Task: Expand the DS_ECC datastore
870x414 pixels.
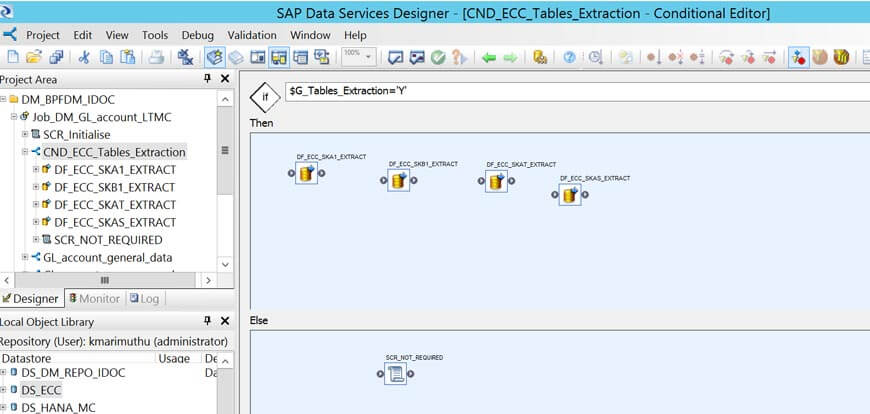Action: [x=3, y=390]
